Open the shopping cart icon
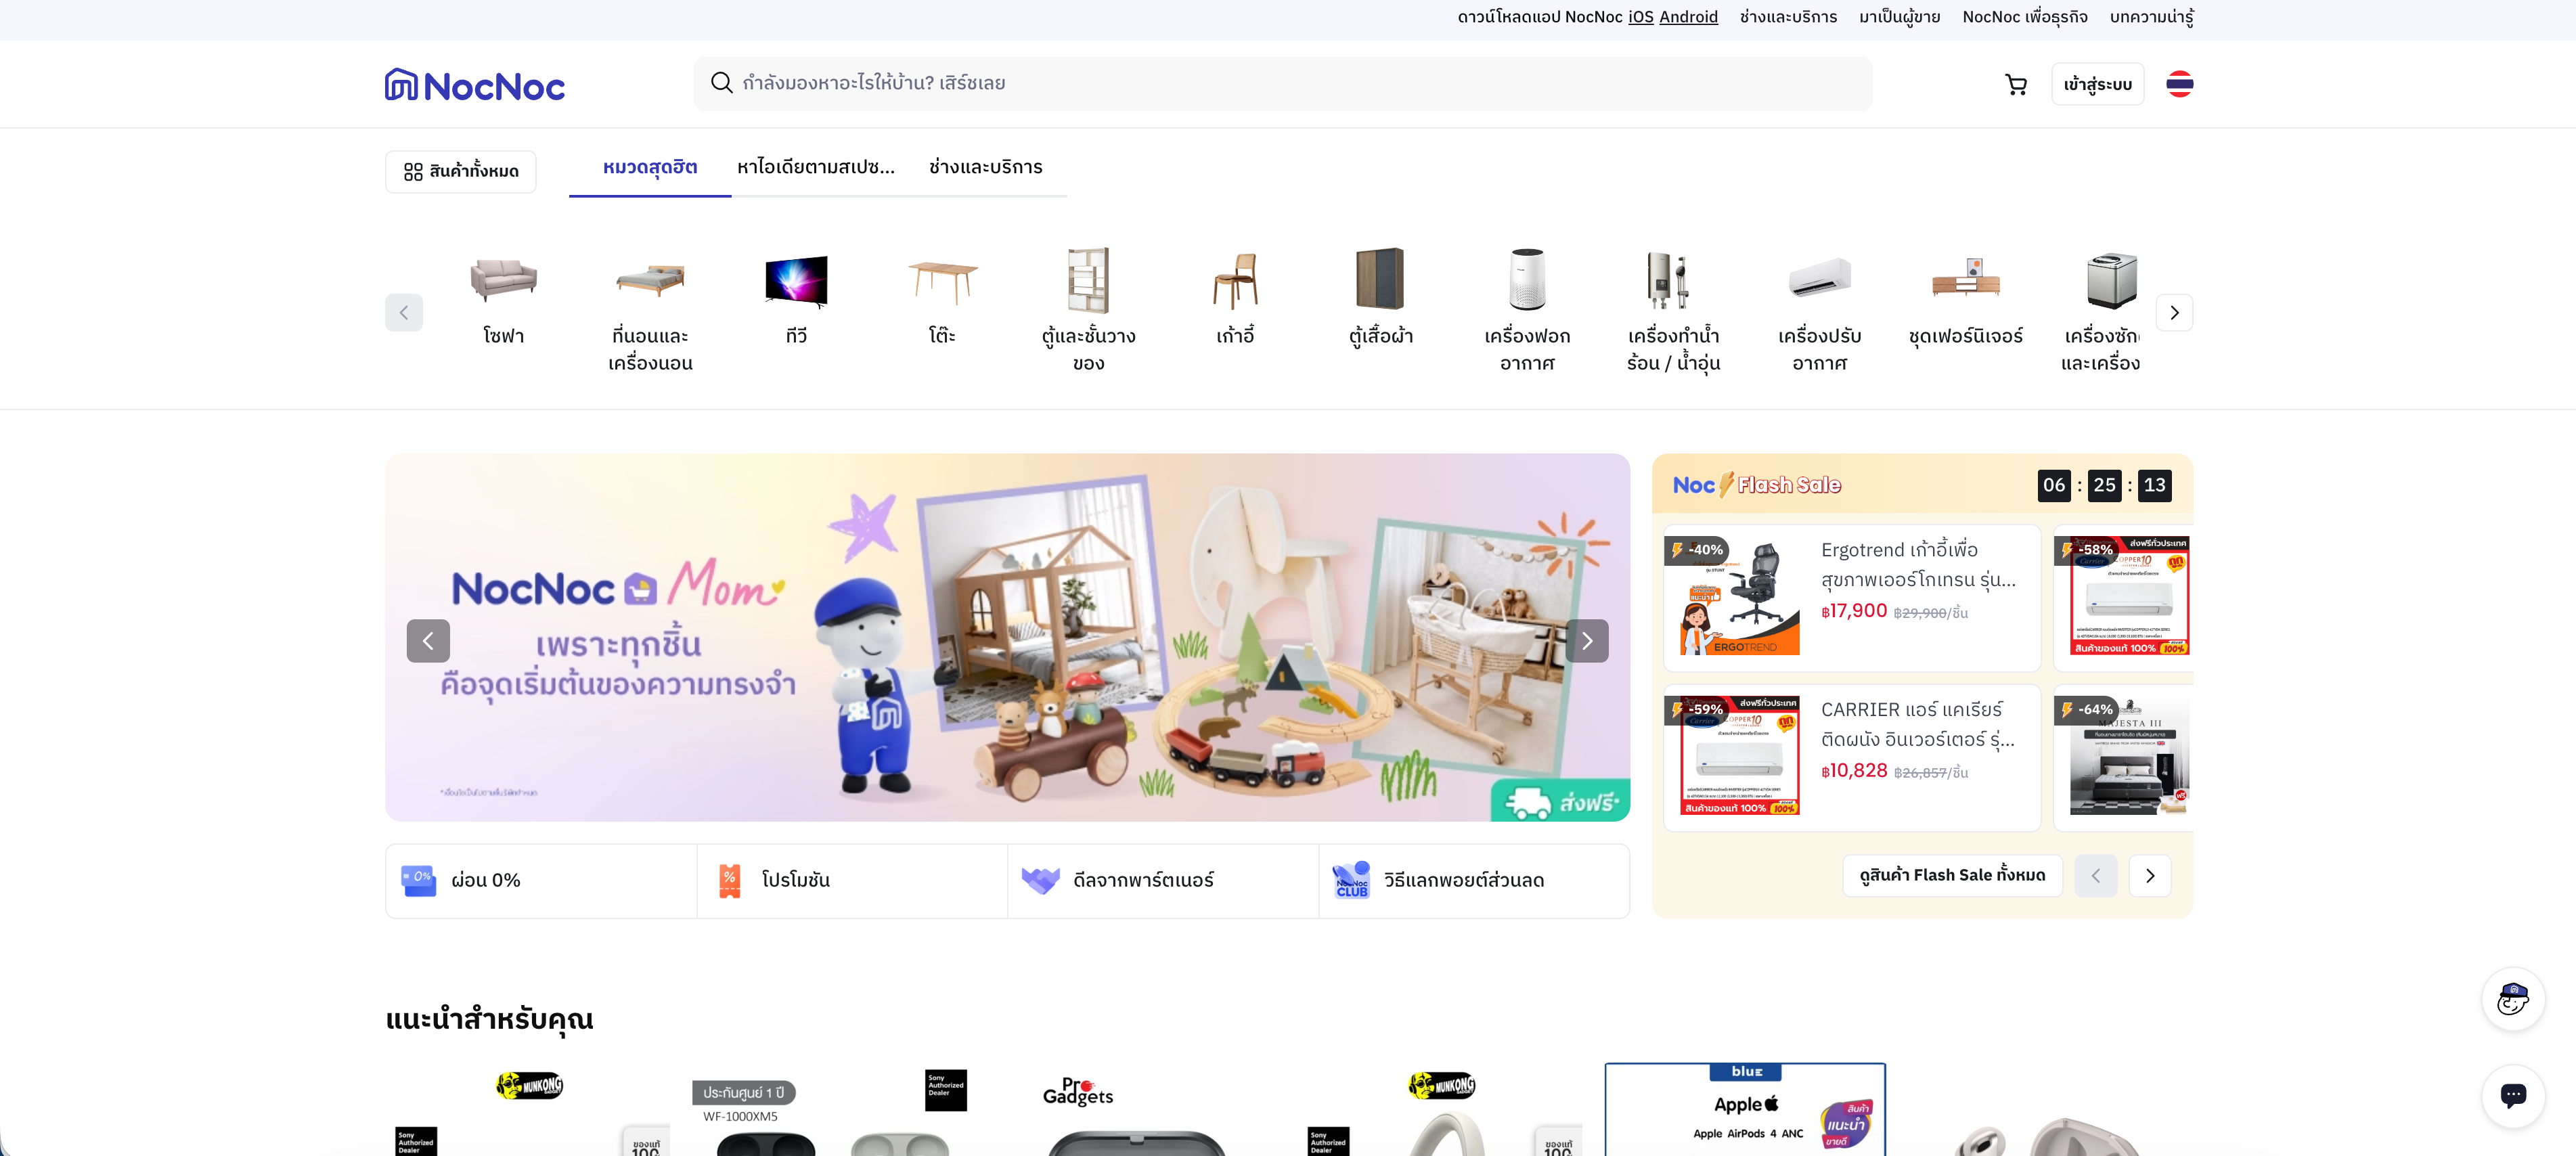 coord(2016,85)
